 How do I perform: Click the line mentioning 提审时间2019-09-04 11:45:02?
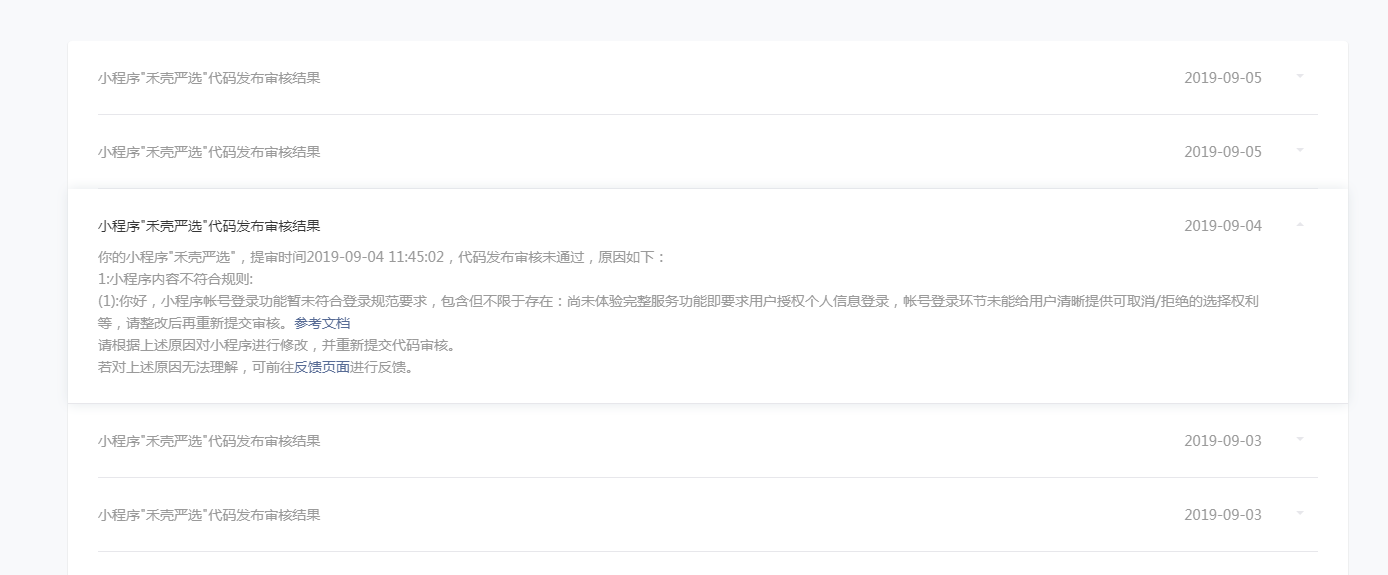(382, 257)
